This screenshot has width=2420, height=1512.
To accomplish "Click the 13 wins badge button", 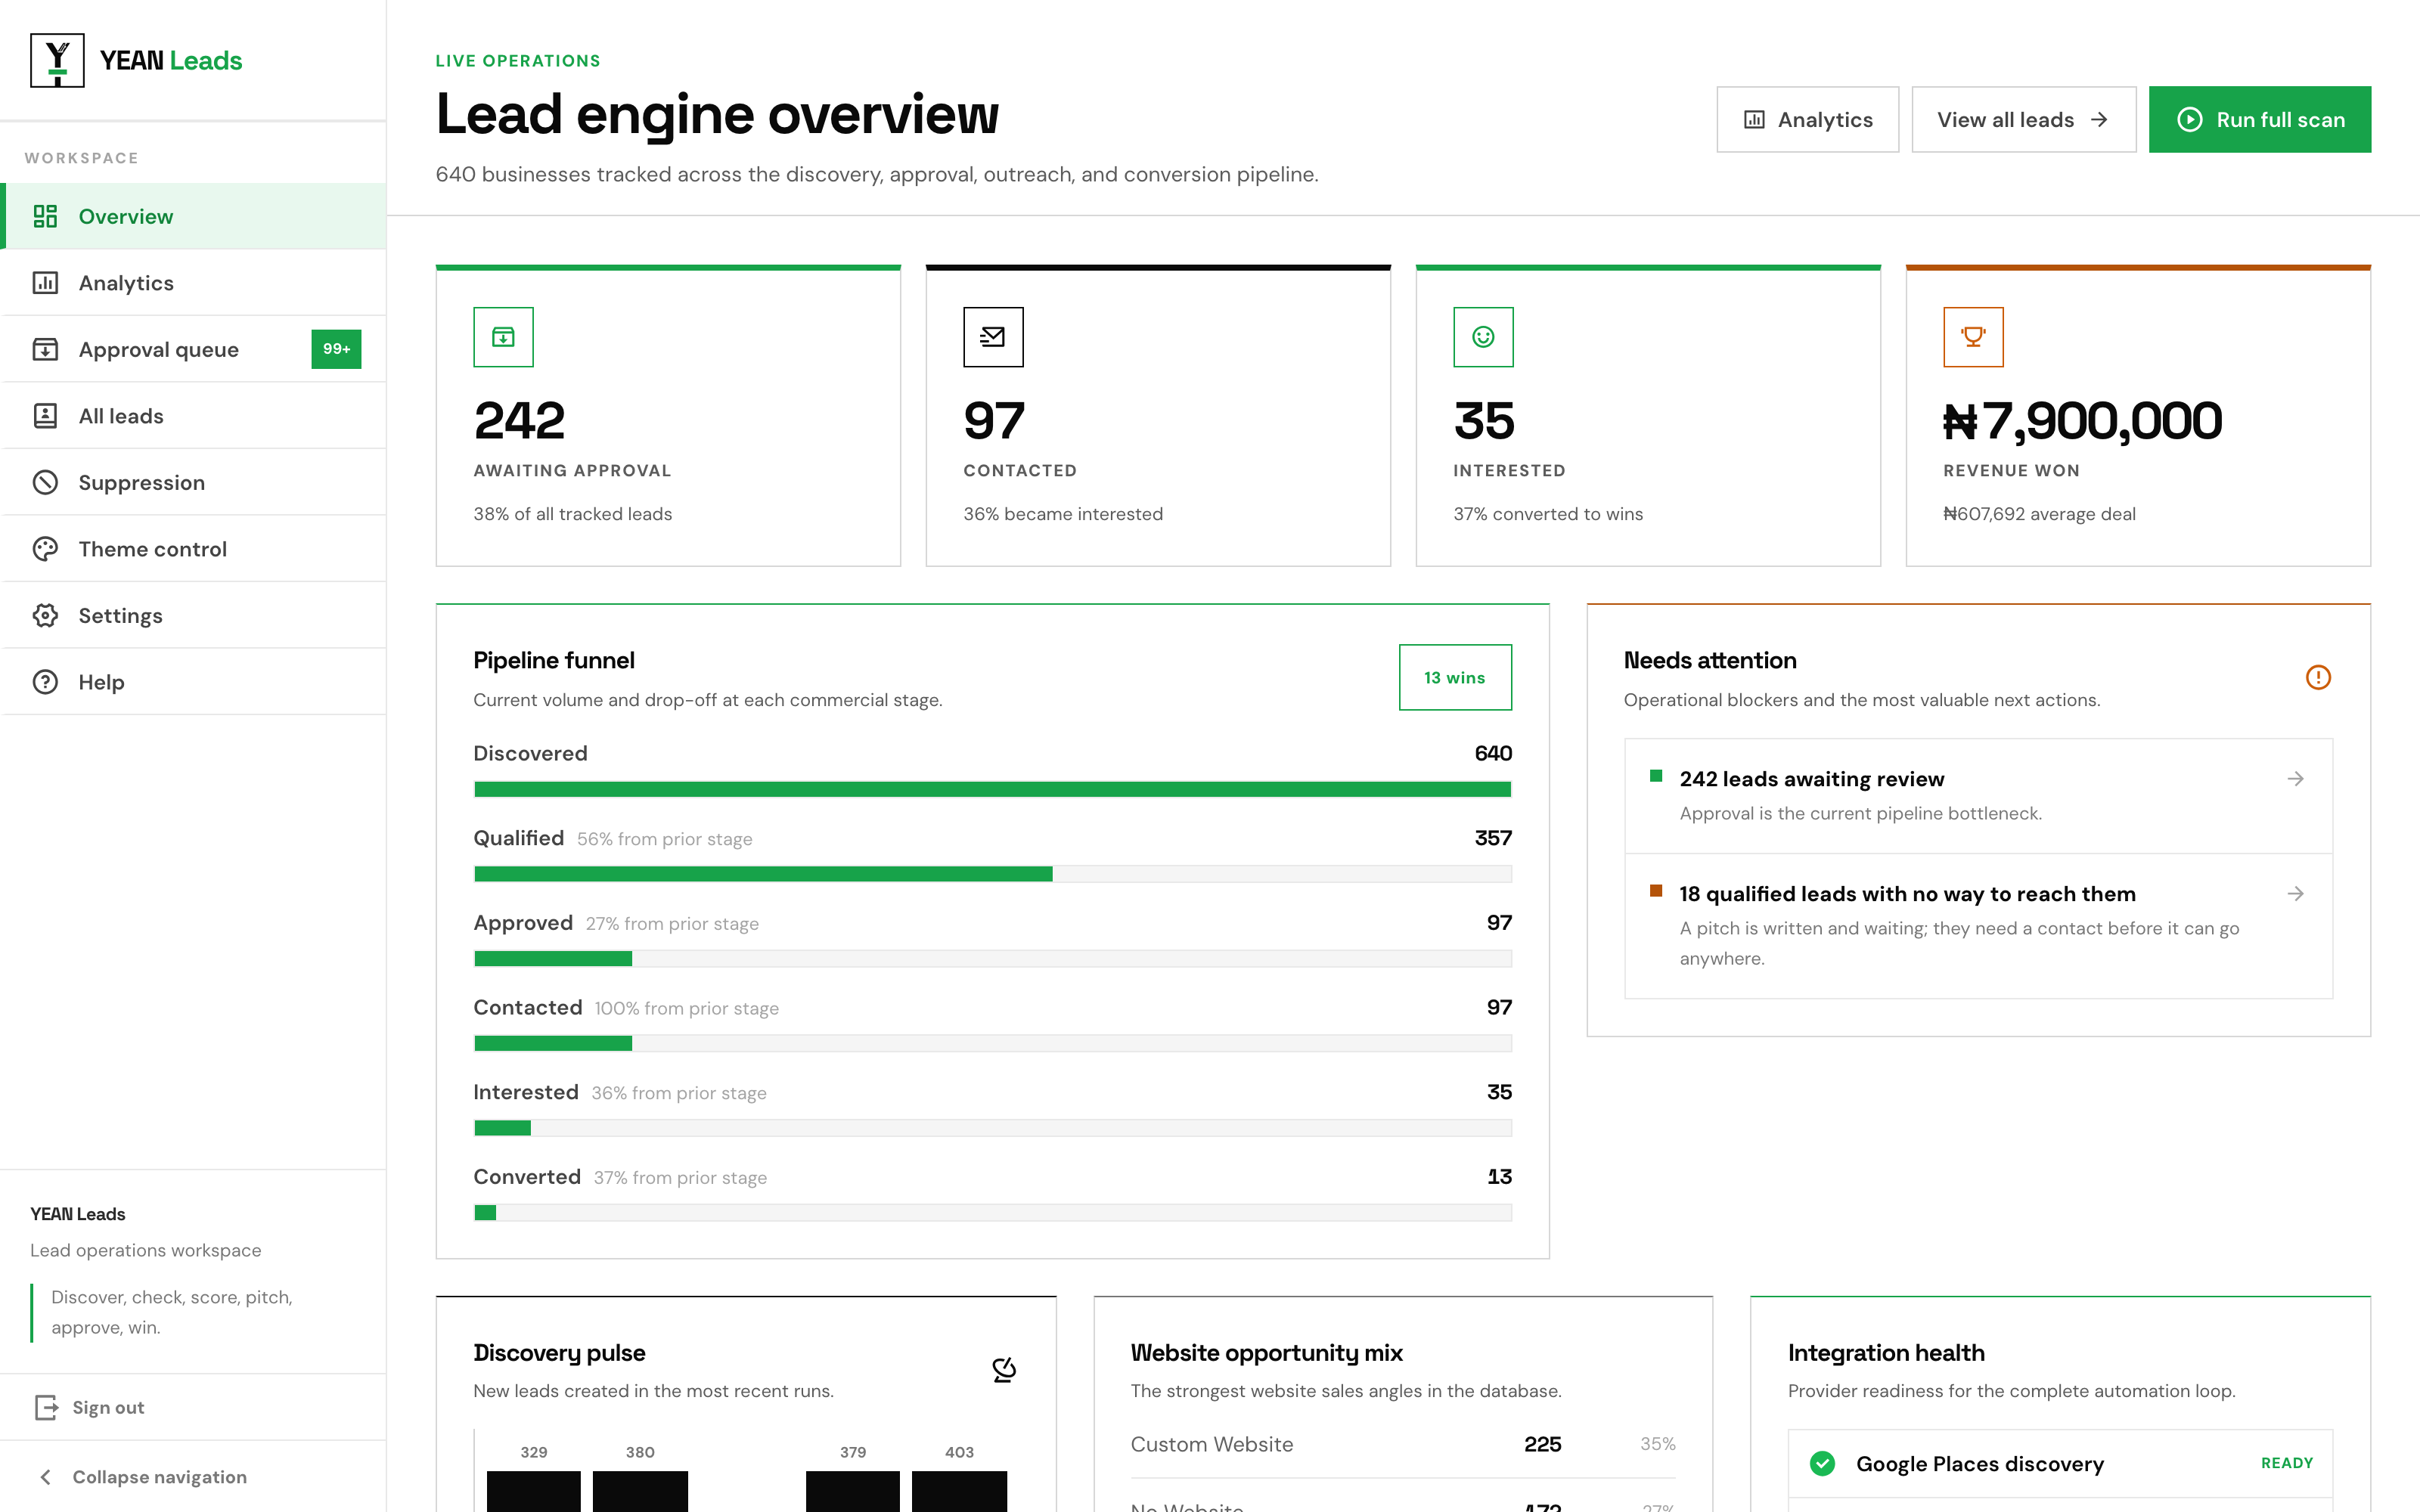I will click(x=1455, y=677).
